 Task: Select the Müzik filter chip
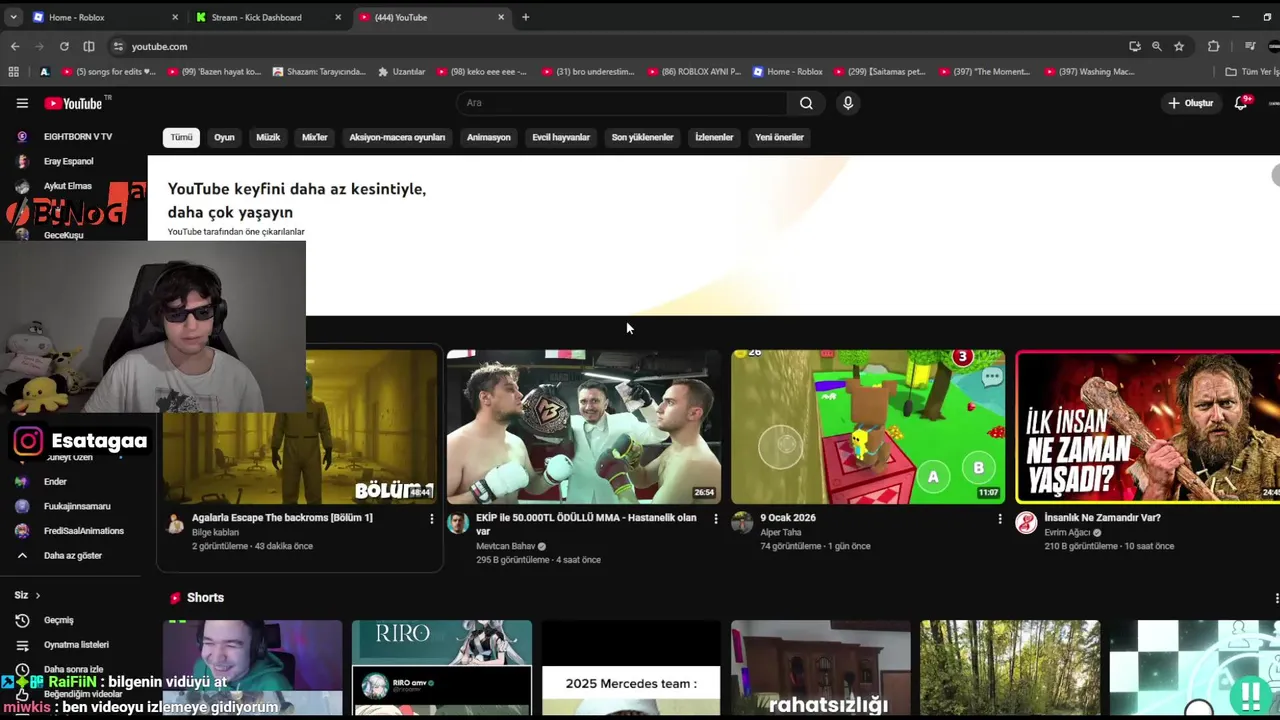[268, 137]
